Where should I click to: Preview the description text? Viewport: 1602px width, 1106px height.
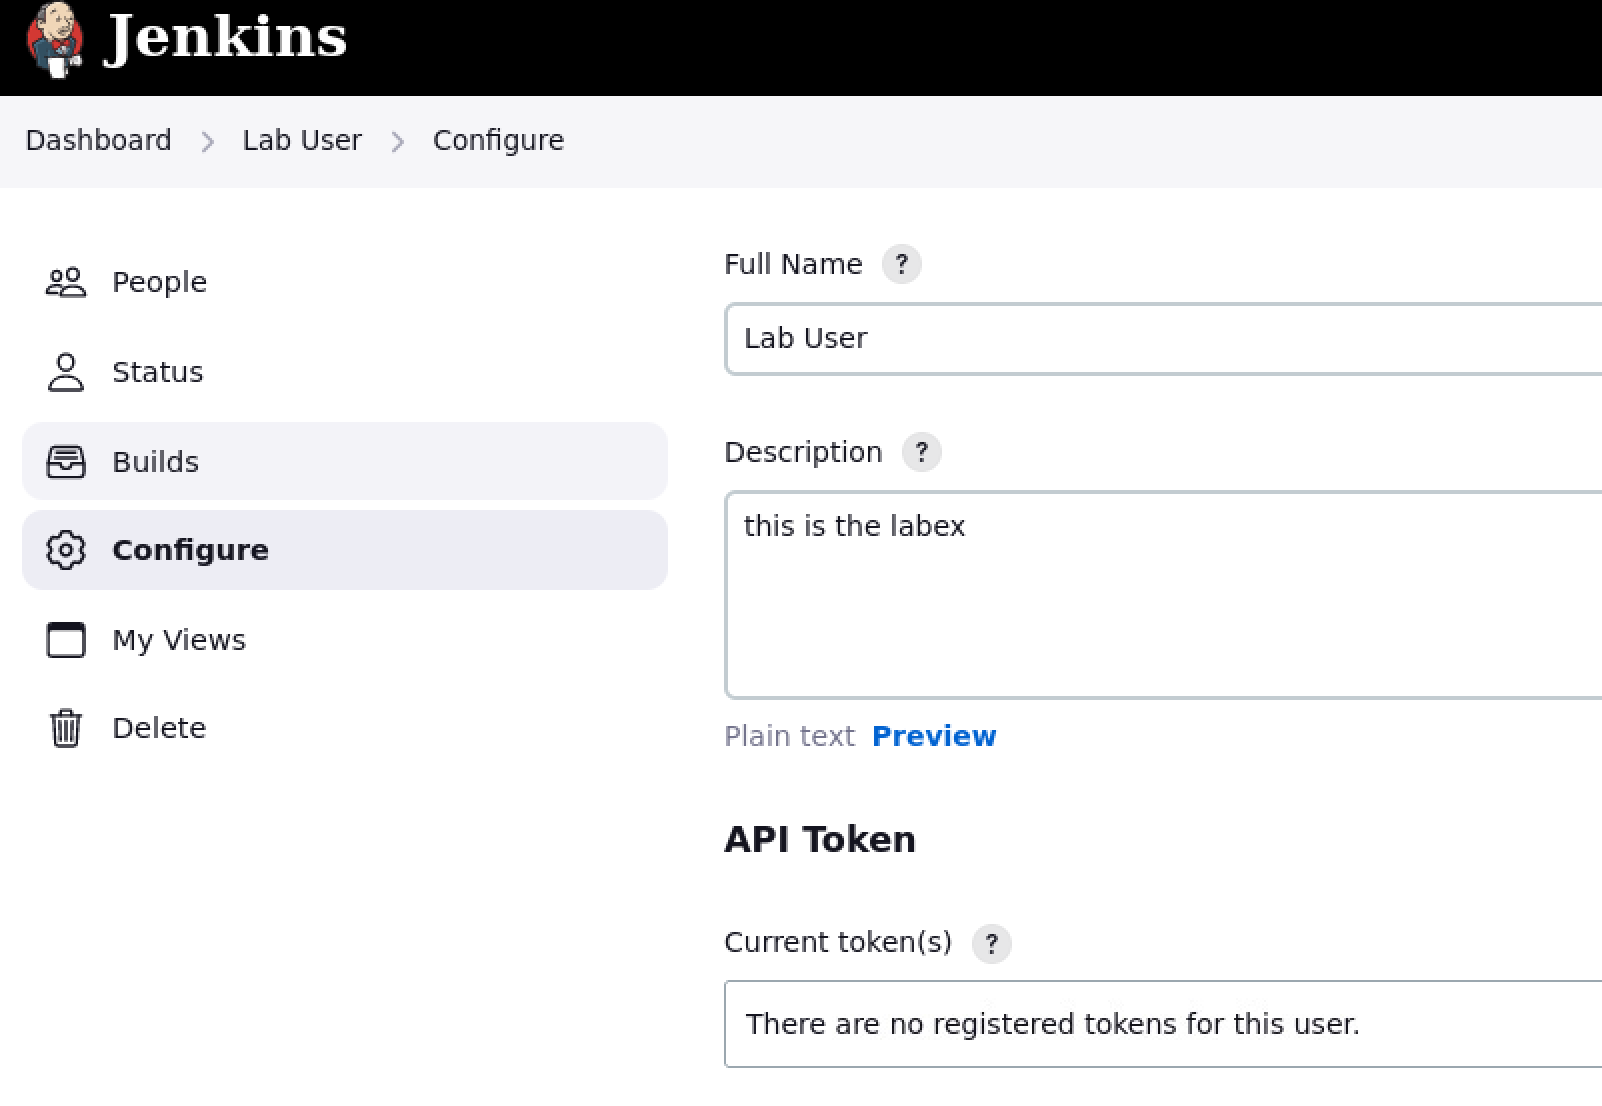click(x=934, y=736)
